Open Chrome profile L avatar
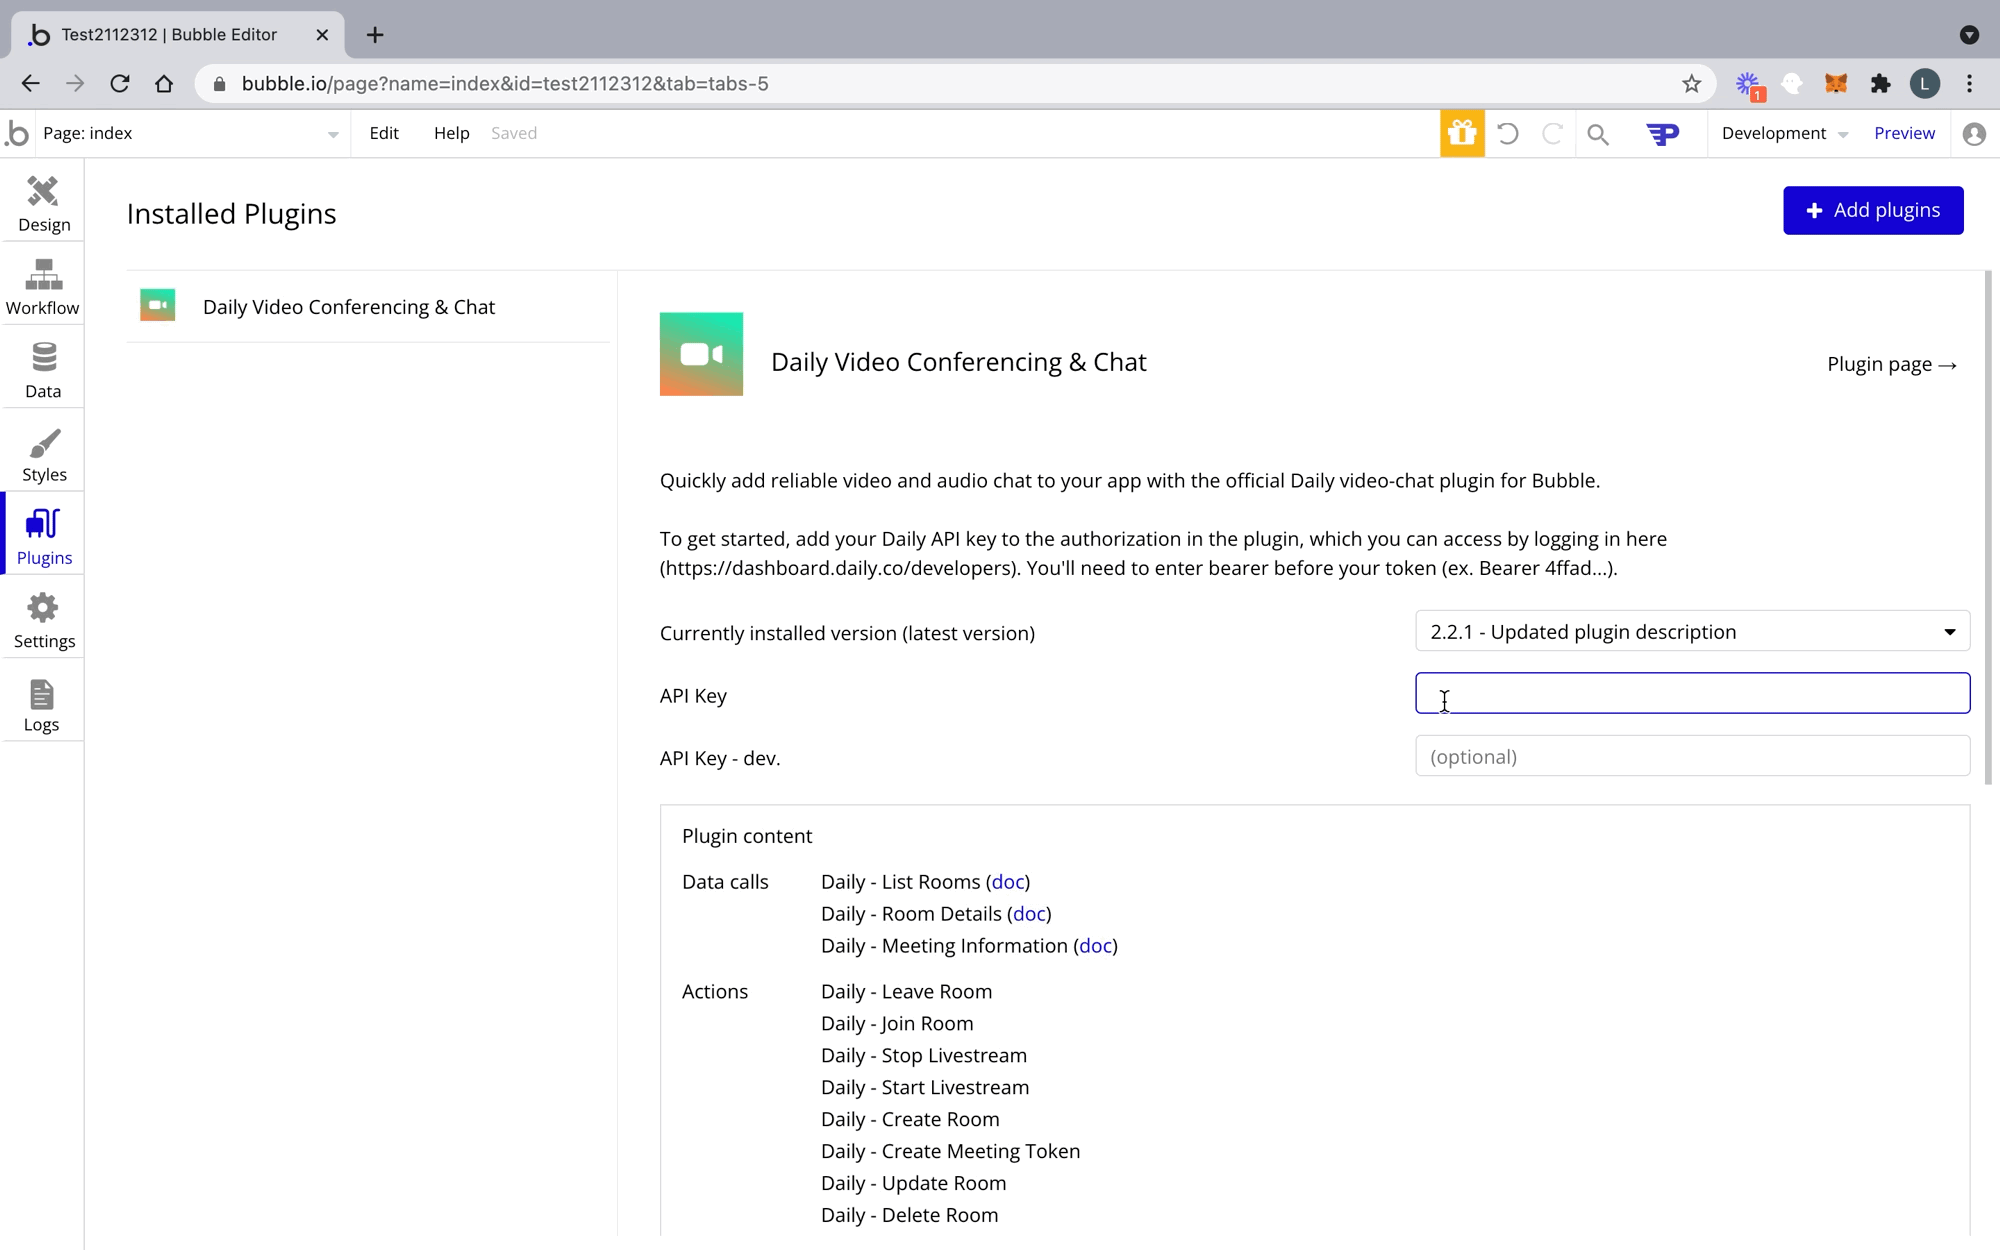 (1925, 84)
